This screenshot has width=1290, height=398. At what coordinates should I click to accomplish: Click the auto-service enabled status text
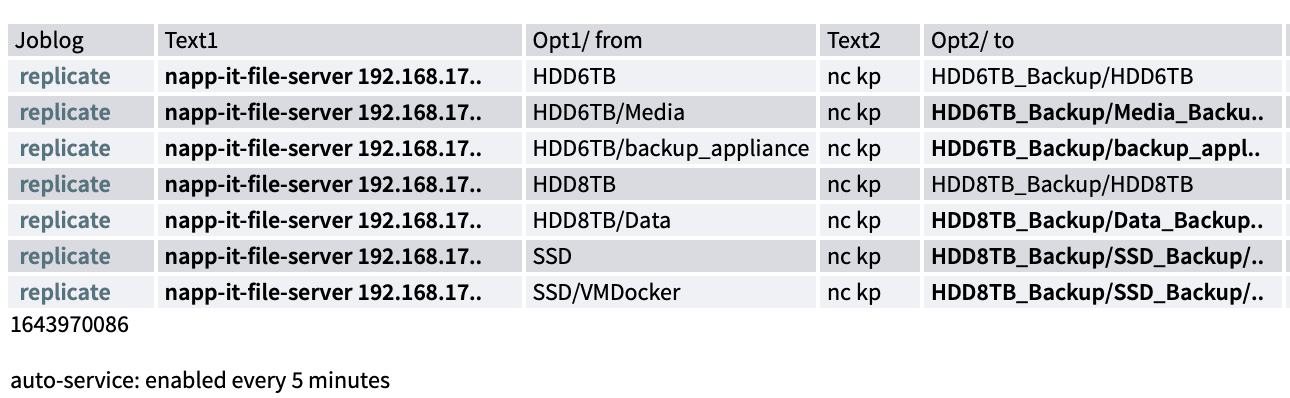tap(199, 380)
